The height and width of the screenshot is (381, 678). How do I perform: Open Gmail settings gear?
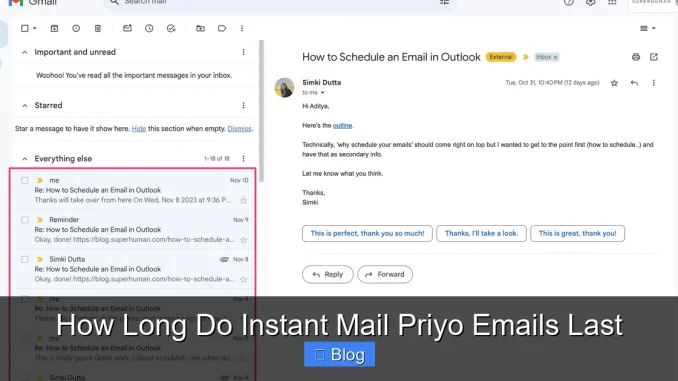click(x=590, y=3)
